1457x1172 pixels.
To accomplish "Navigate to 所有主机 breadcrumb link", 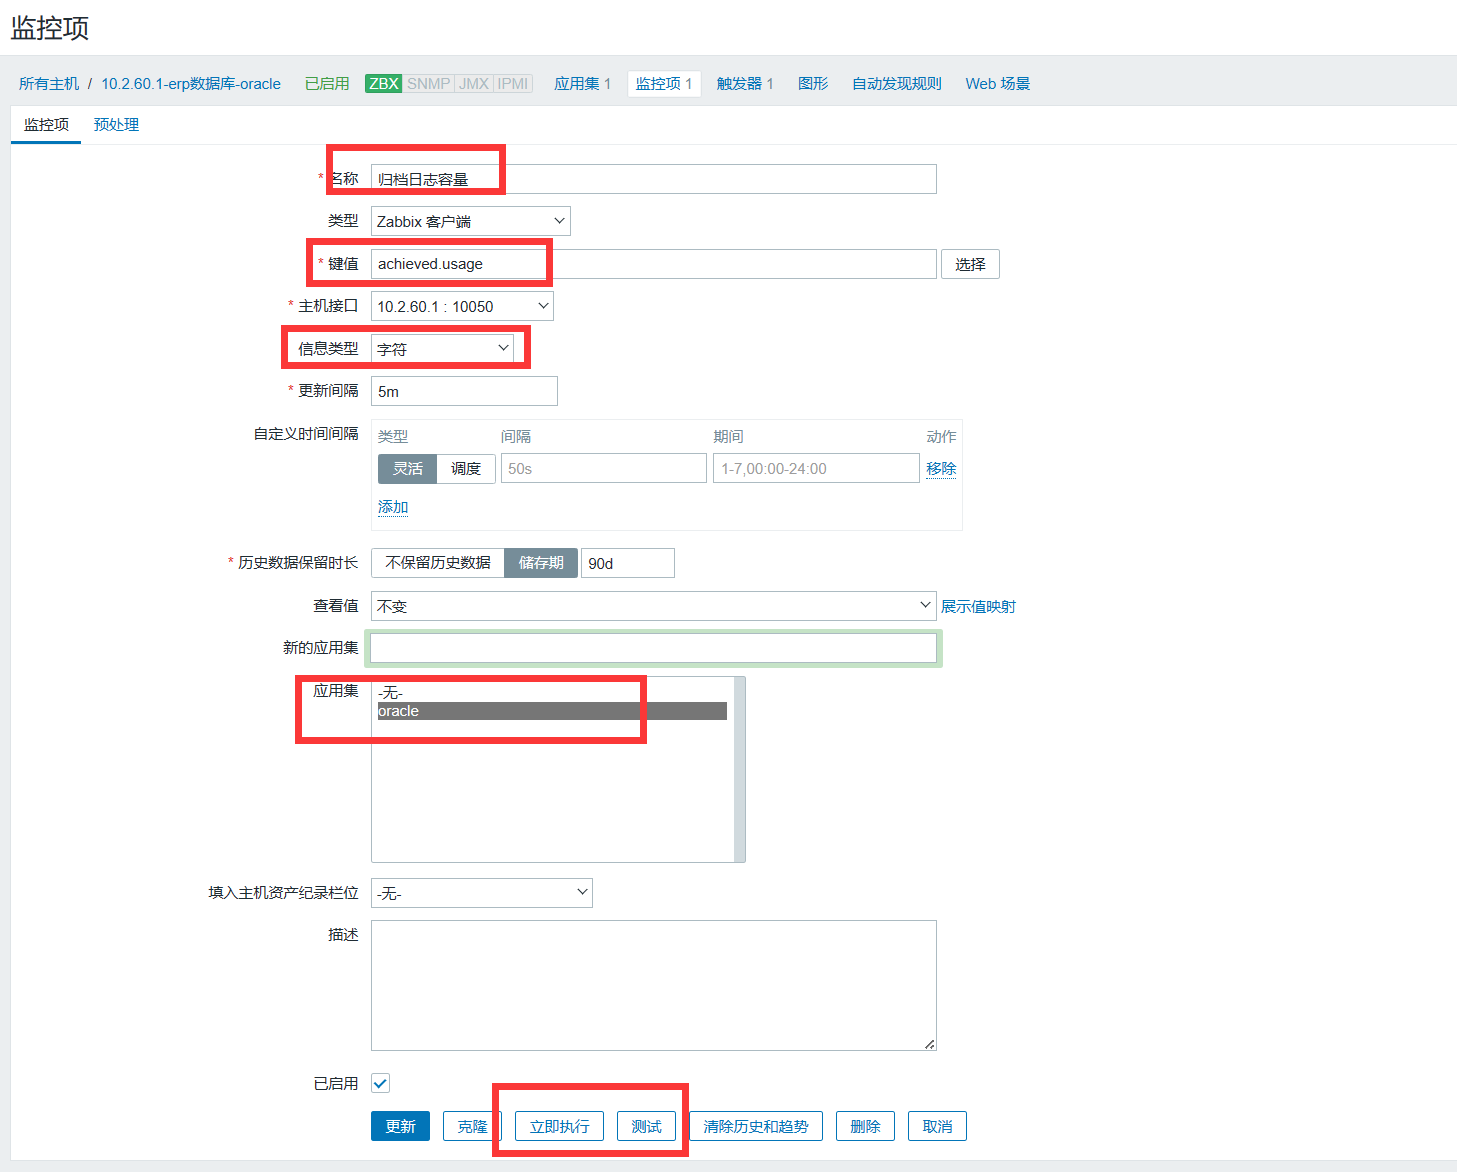I will 48,83.
